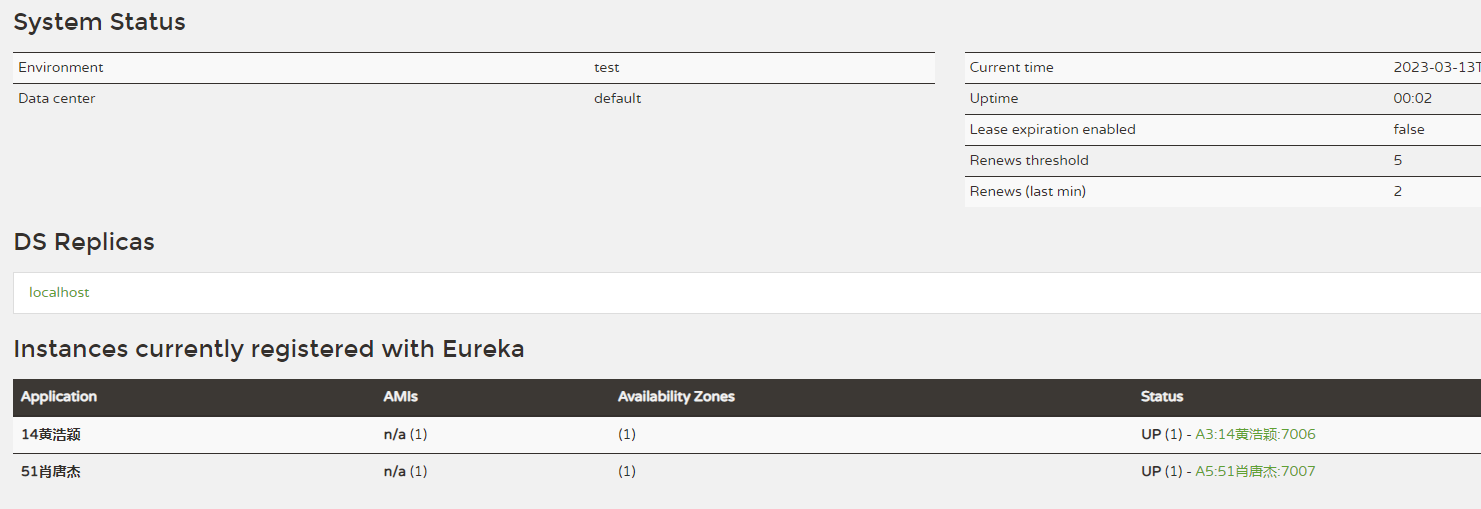Open the A5:51肖唐杰:7007 instance link

(x=1255, y=471)
